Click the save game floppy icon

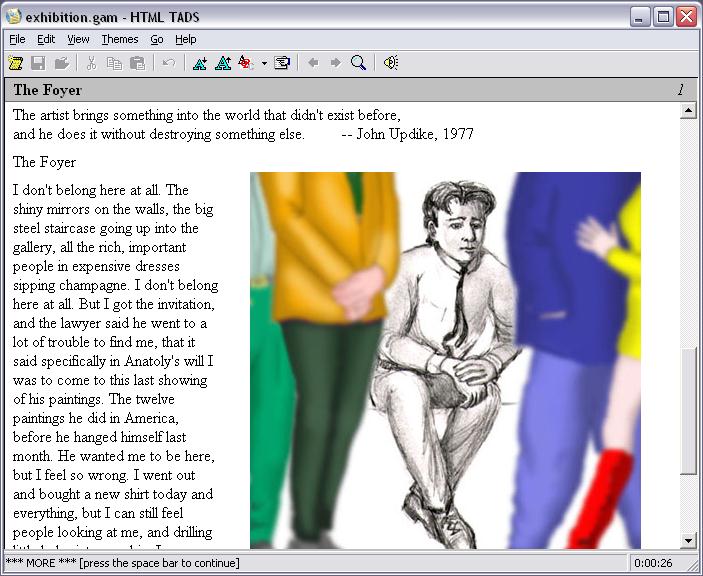point(39,63)
